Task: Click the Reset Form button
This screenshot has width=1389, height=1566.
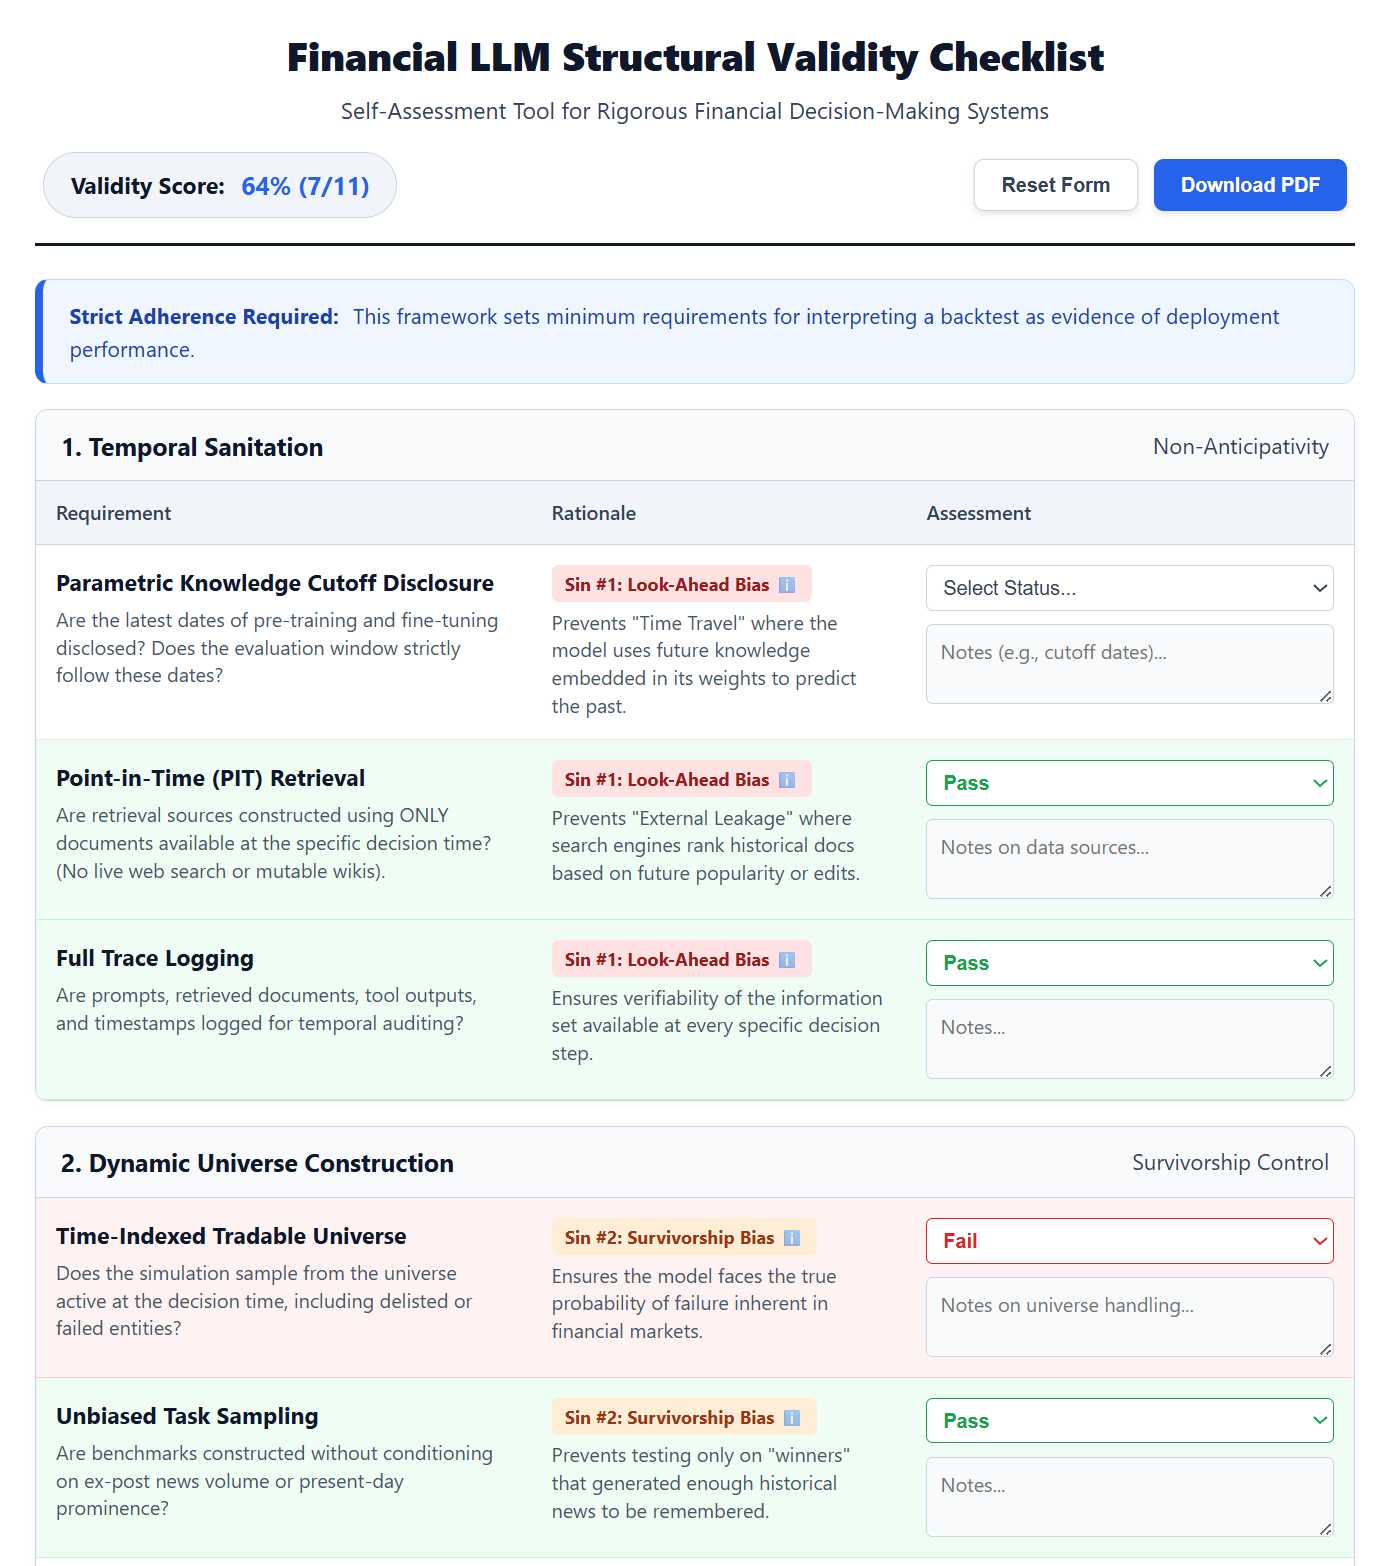Action: click(1055, 184)
